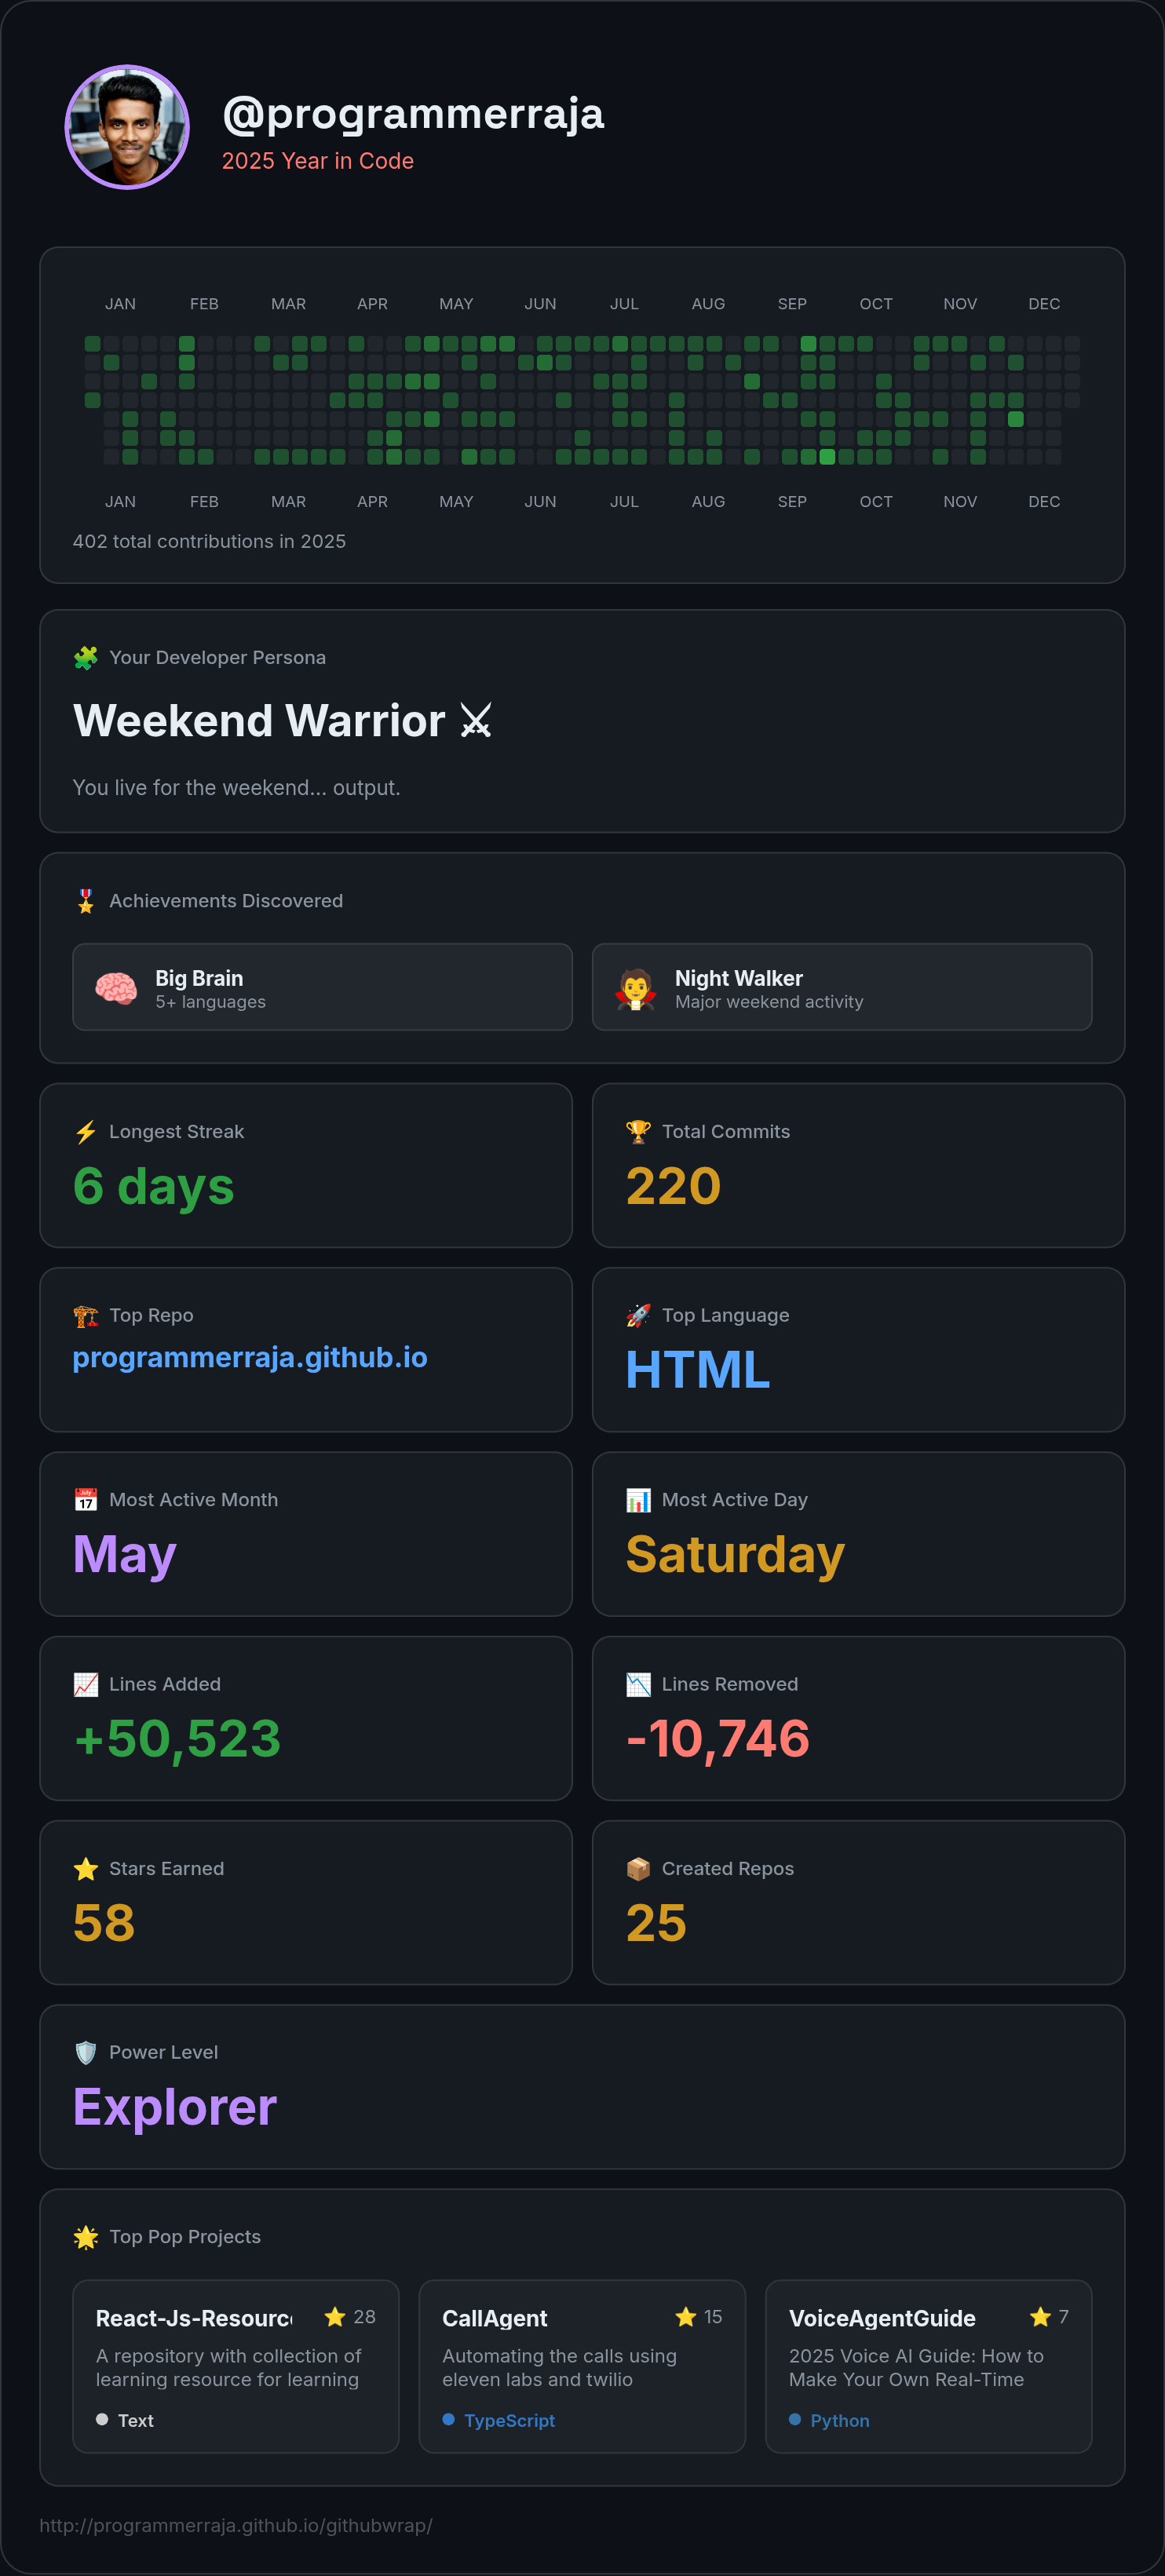Open the programmerraja.github.io top repo link
Image resolution: width=1165 pixels, height=2576 pixels.
[x=250, y=1357]
